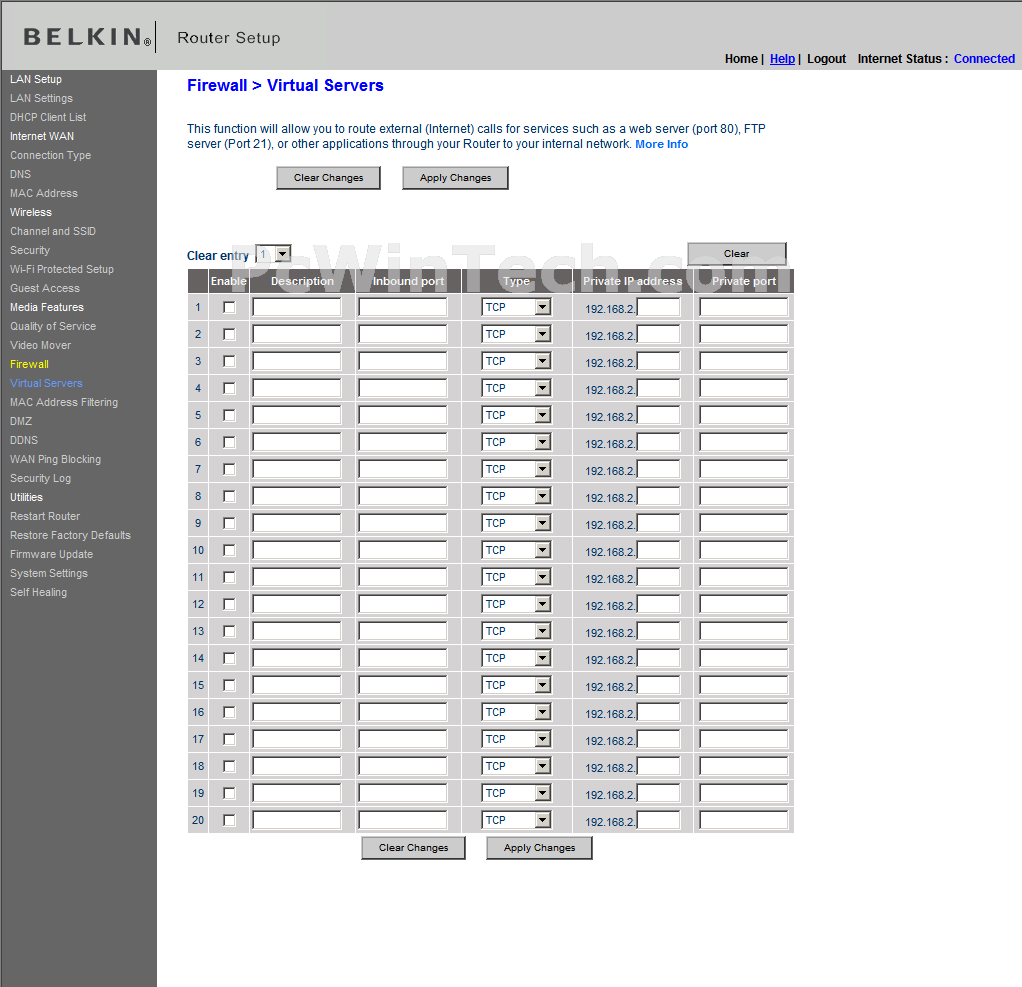The image size is (1022, 987).
Task: Open the More Info link
Action: pos(662,144)
